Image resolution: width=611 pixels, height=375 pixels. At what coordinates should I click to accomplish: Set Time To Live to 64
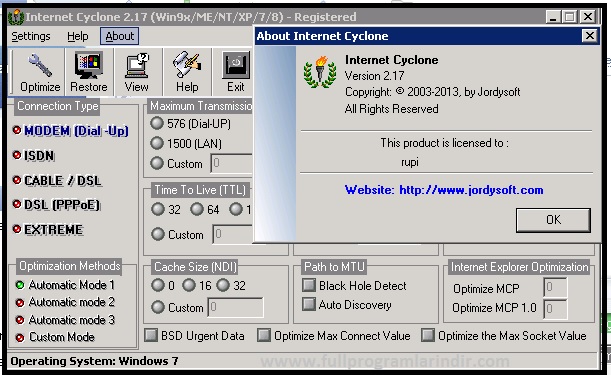pyautogui.click(x=197, y=209)
